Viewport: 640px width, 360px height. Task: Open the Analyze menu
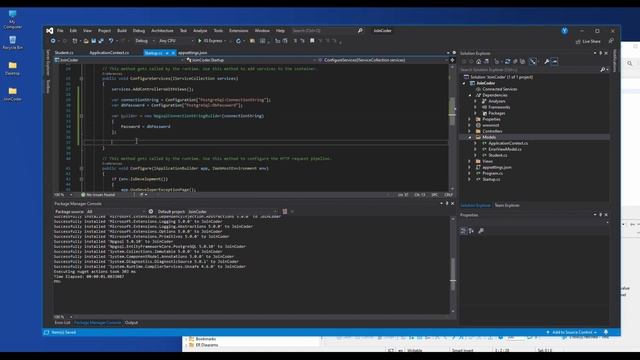200,31
